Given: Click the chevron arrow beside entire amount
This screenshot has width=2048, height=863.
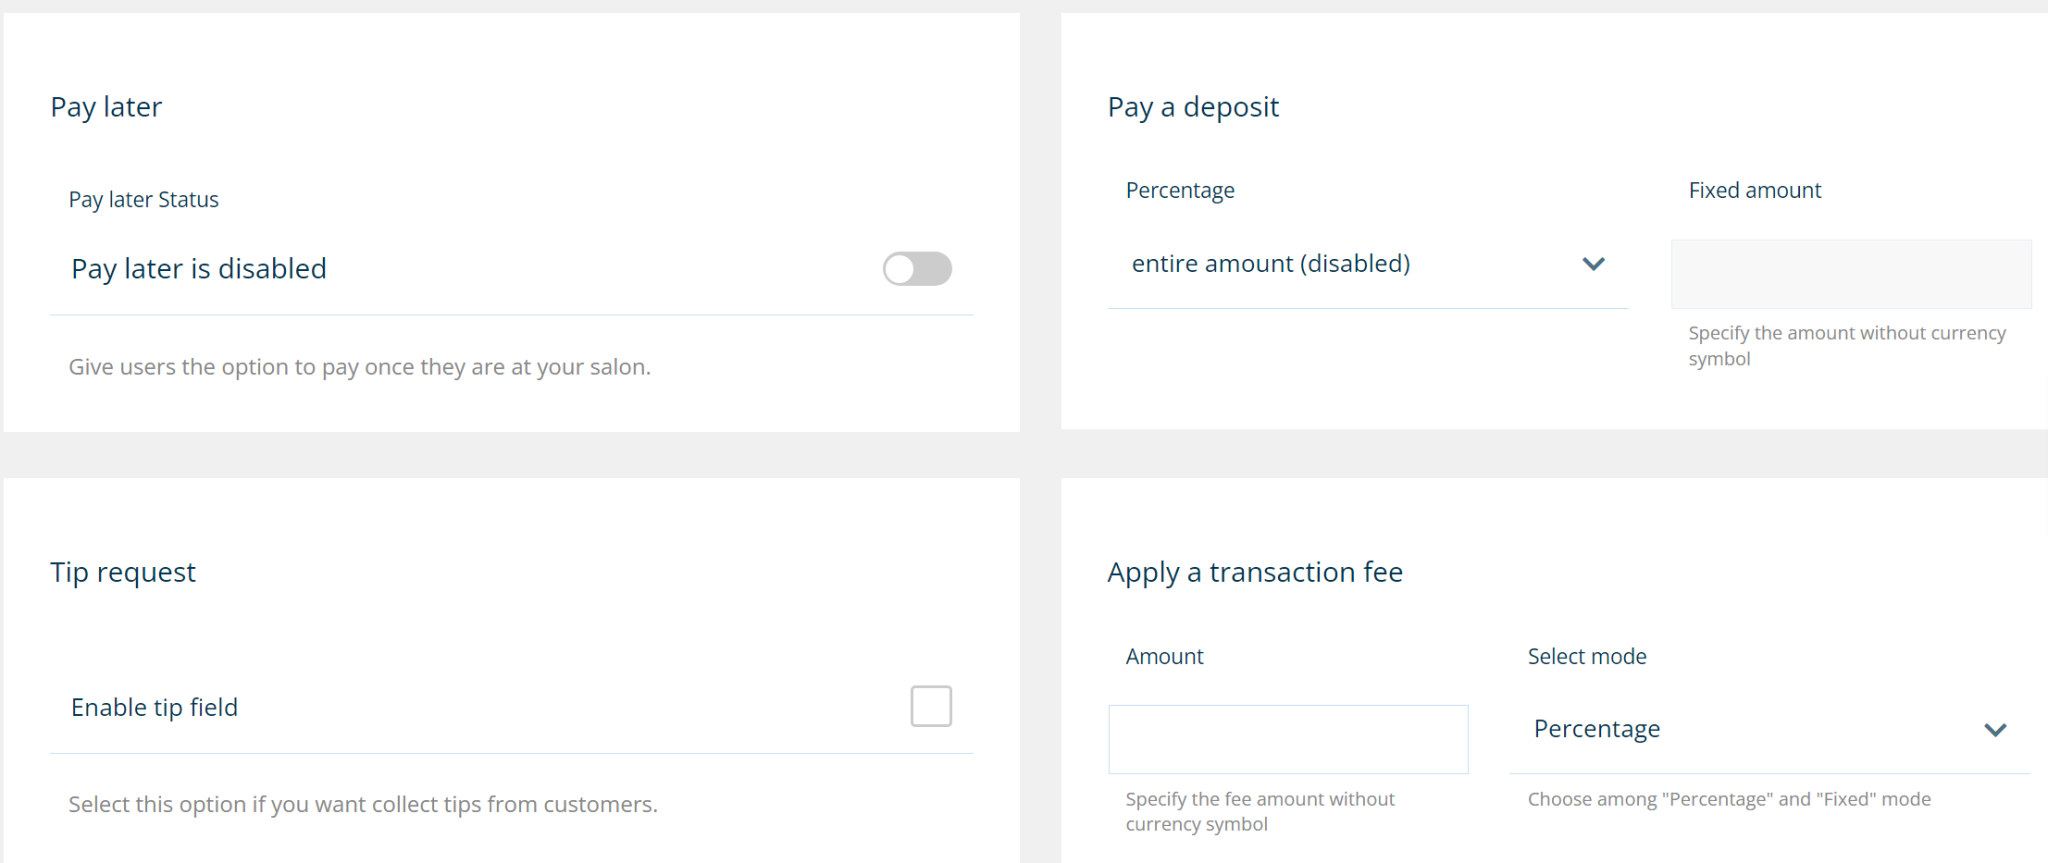Looking at the screenshot, I should pyautogui.click(x=1593, y=264).
